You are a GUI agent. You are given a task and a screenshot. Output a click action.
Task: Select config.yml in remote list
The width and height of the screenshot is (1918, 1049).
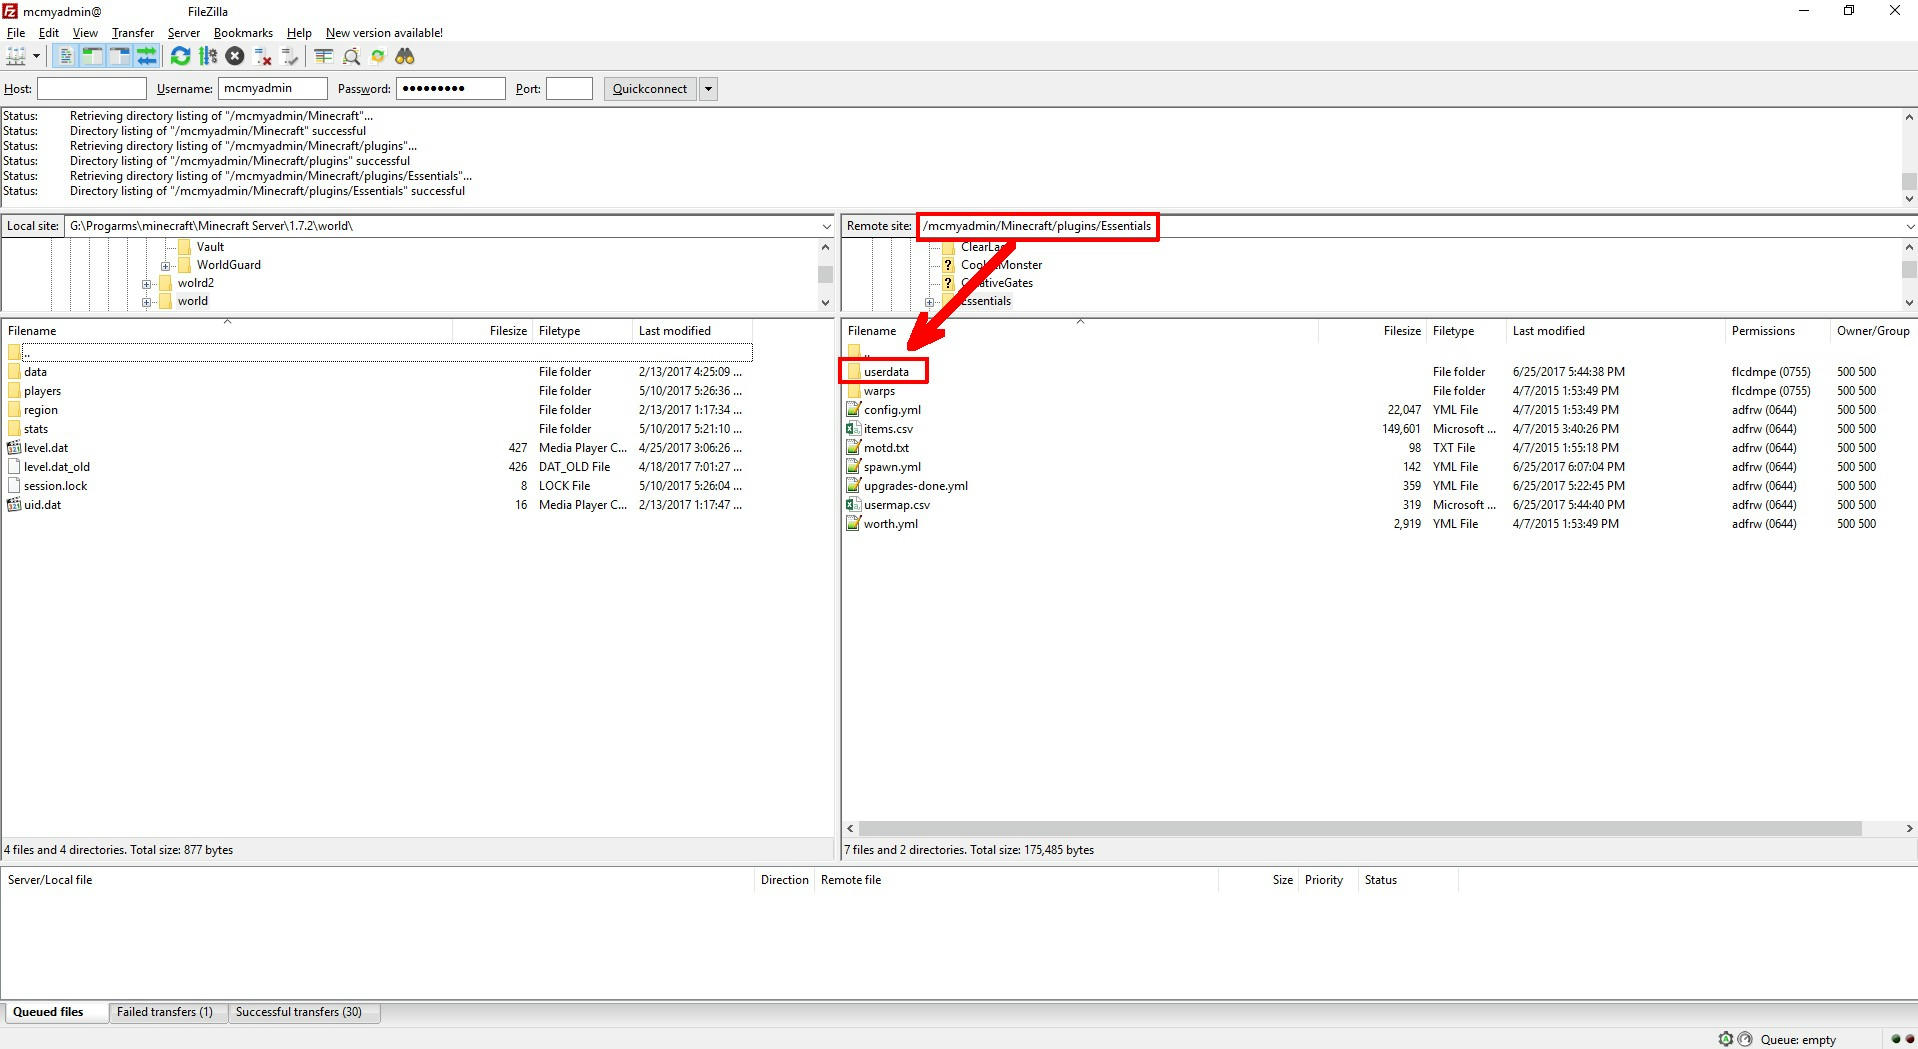coord(892,410)
